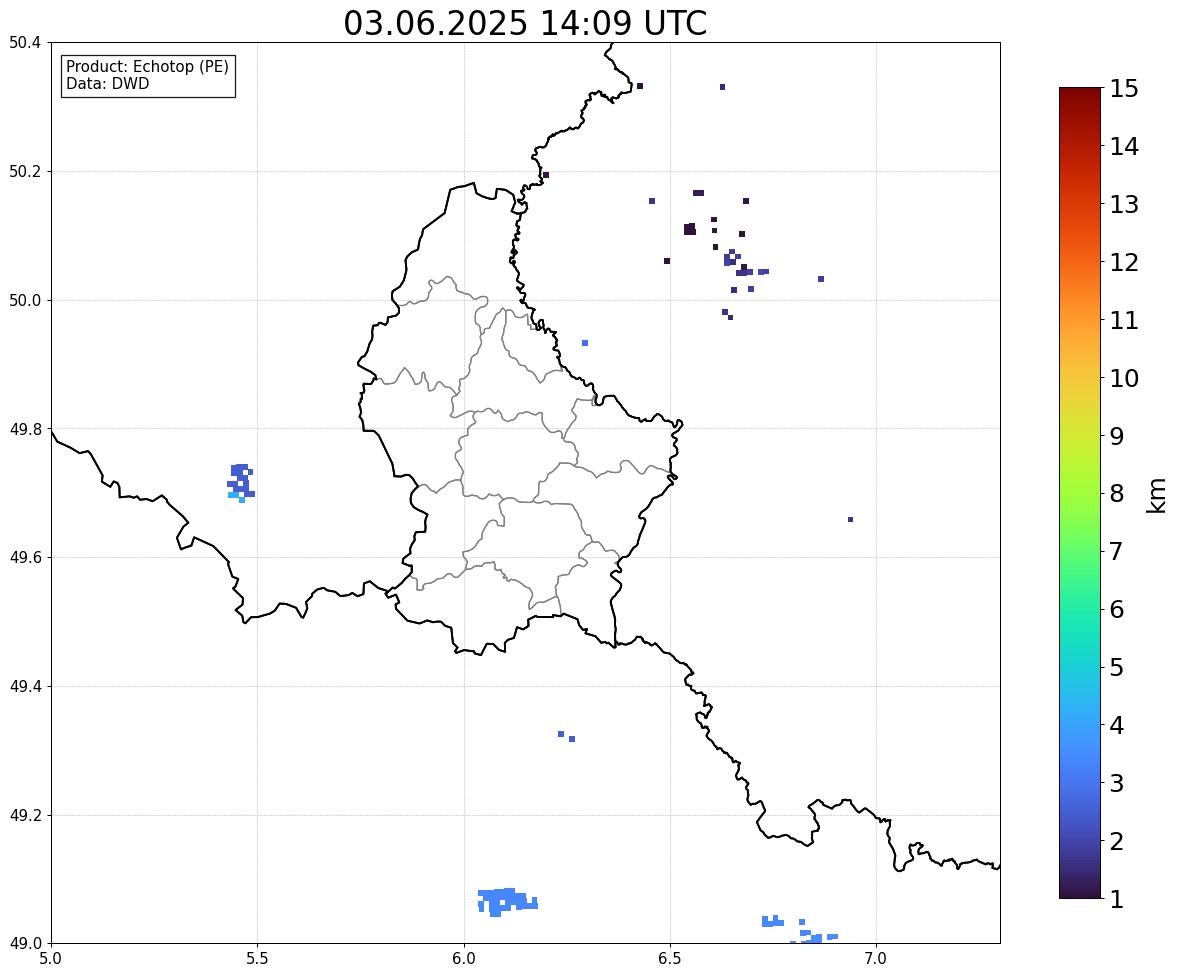This screenshot has height=976, width=1178.
Task: Click the color bar at 3 km
Action: 1080,783
